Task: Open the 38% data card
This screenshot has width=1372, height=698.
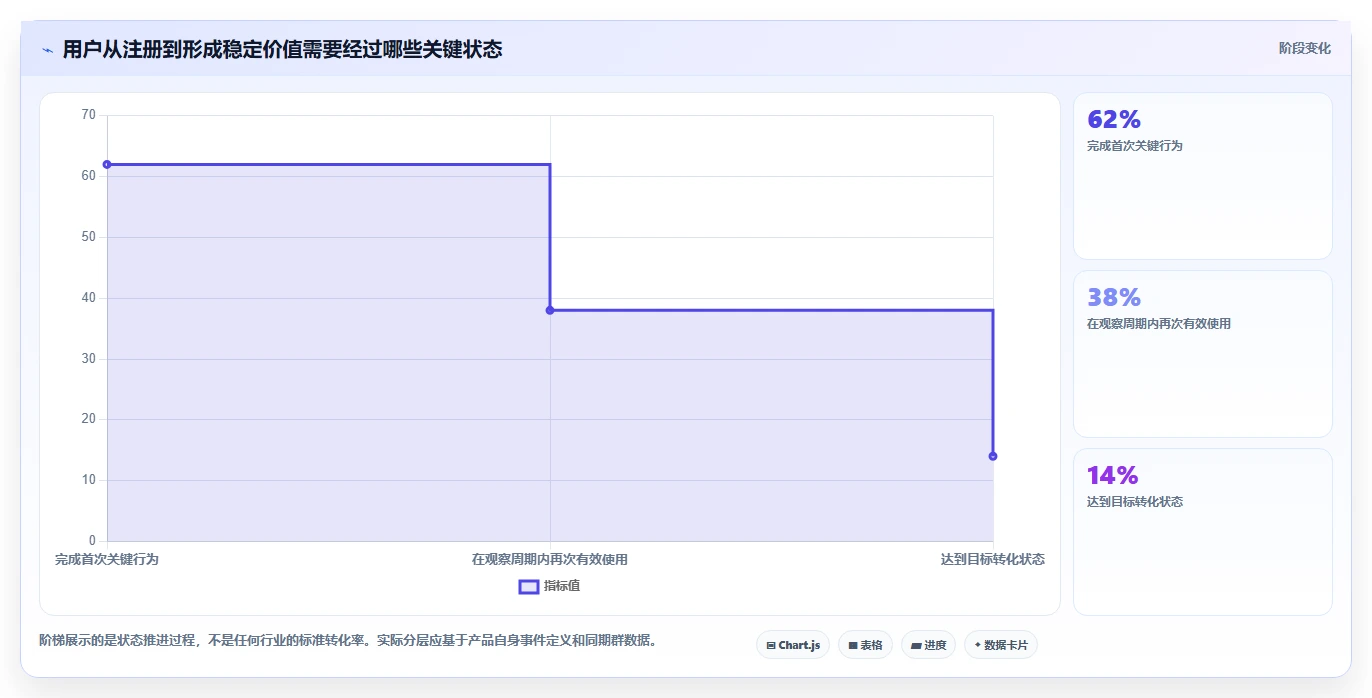Action: pos(1202,354)
